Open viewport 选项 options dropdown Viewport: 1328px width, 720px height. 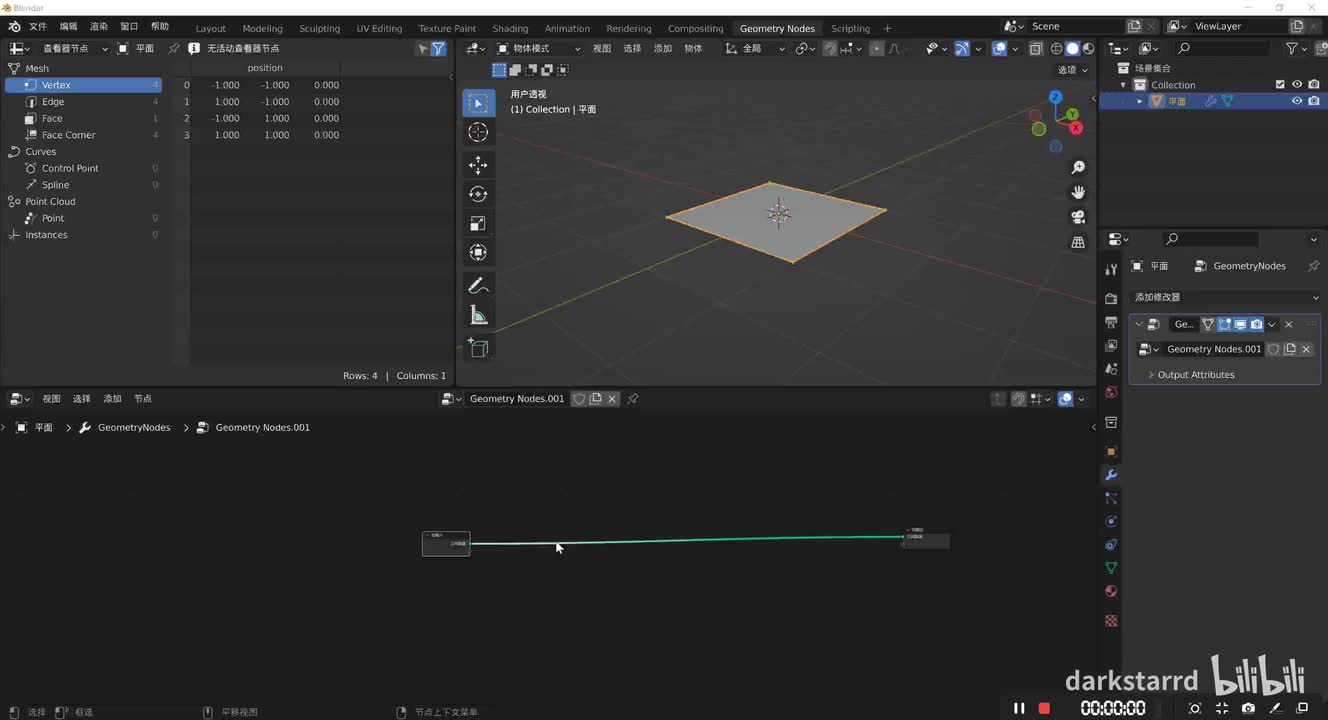pos(1073,70)
